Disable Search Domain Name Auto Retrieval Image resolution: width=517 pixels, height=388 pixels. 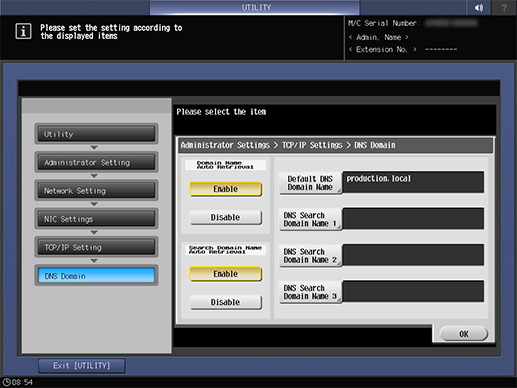tap(225, 302)
